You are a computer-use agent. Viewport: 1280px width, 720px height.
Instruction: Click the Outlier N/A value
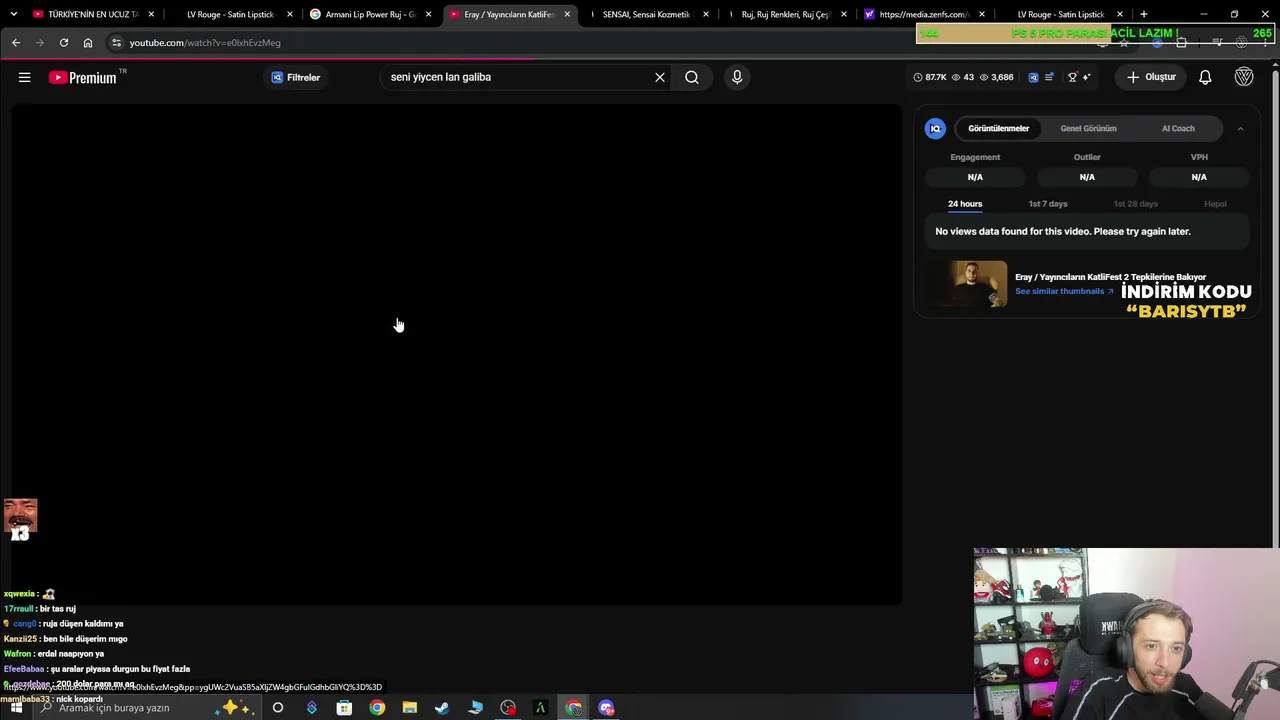[1087, 177]
